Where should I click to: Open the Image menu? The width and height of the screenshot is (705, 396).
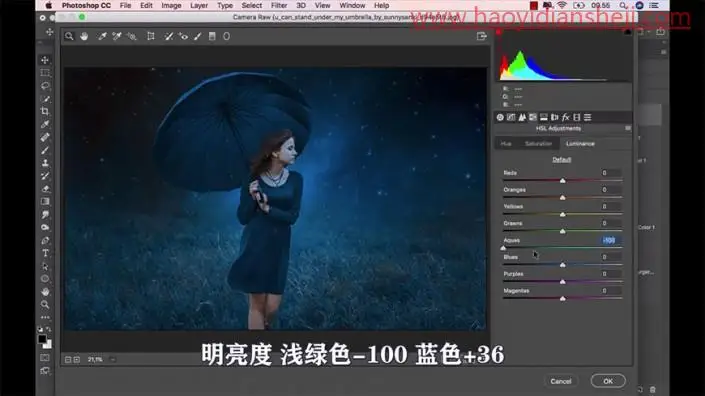171,6
